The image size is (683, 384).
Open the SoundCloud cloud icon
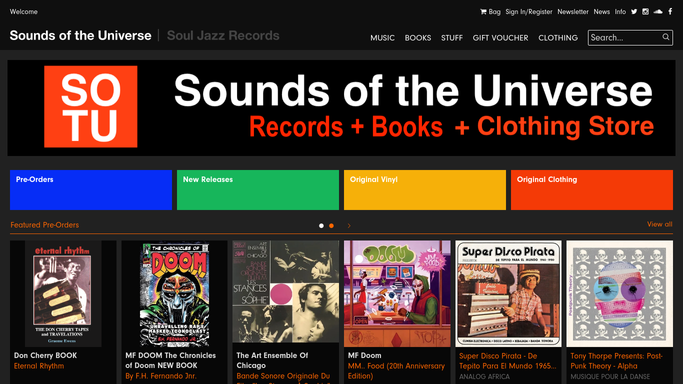pyautogui.click(x=658, y=12)
